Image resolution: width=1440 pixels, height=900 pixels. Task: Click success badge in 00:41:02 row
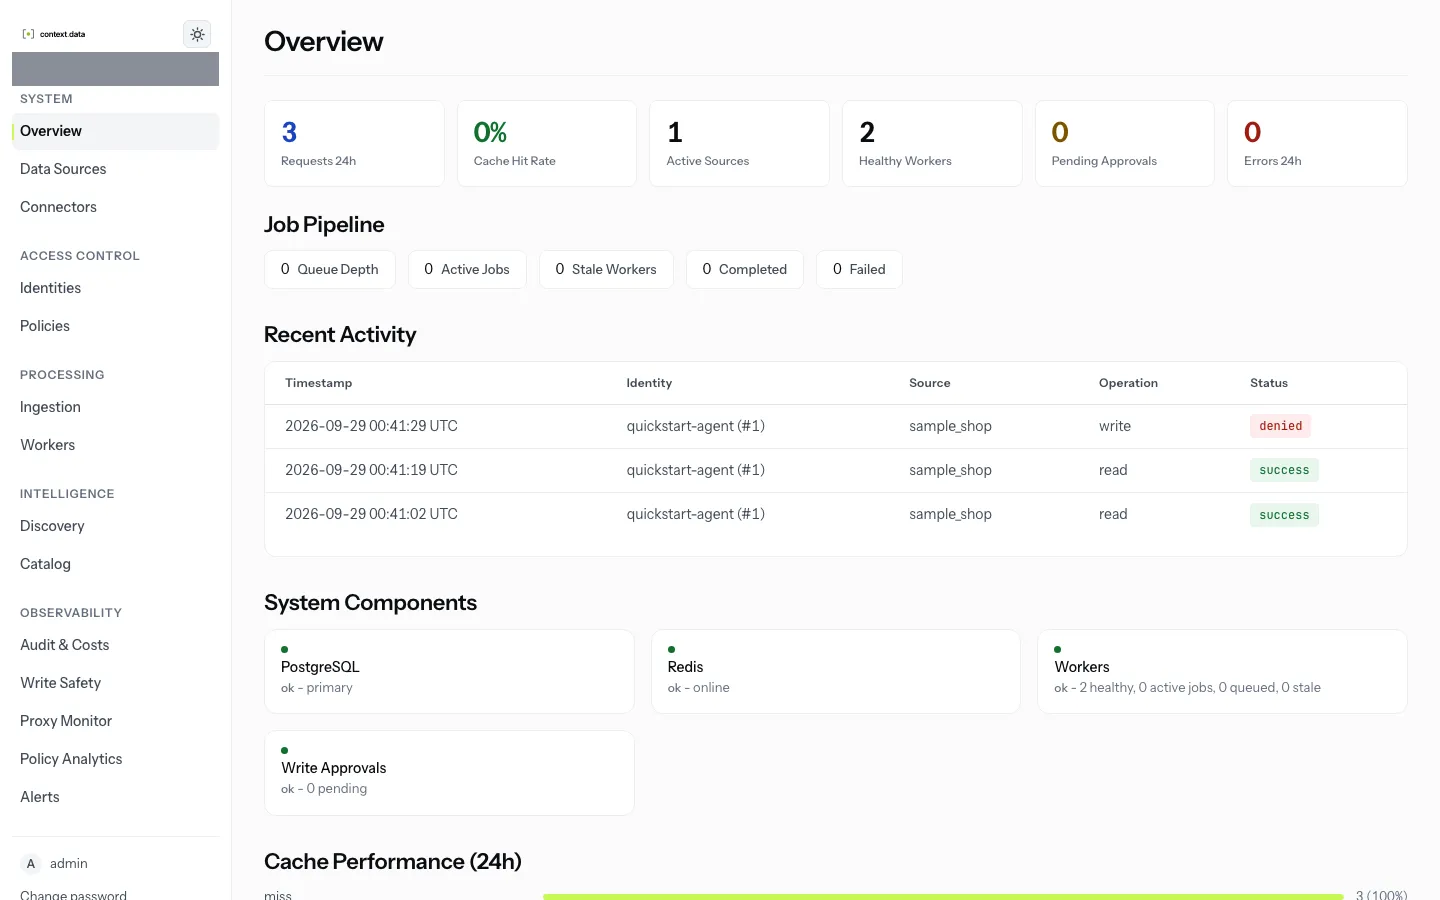click(1284, 515)
